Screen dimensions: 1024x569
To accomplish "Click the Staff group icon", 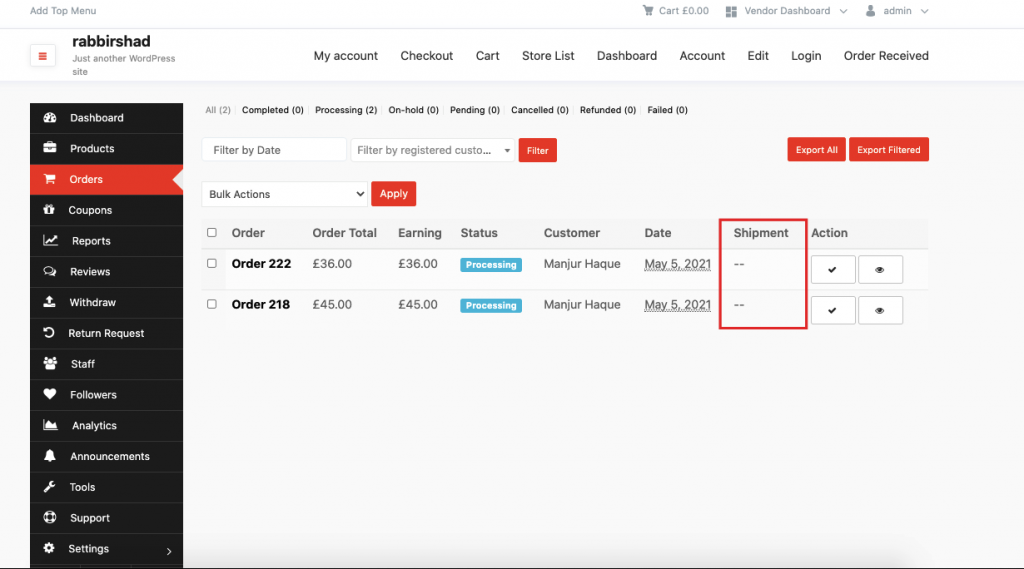I will tap(50, 363).
